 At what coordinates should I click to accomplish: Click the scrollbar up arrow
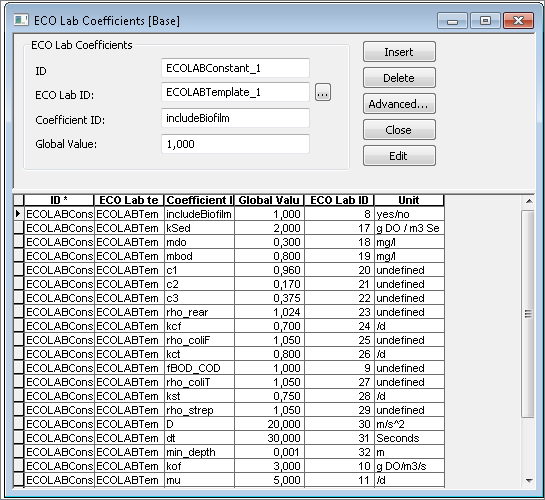point(529,201)
